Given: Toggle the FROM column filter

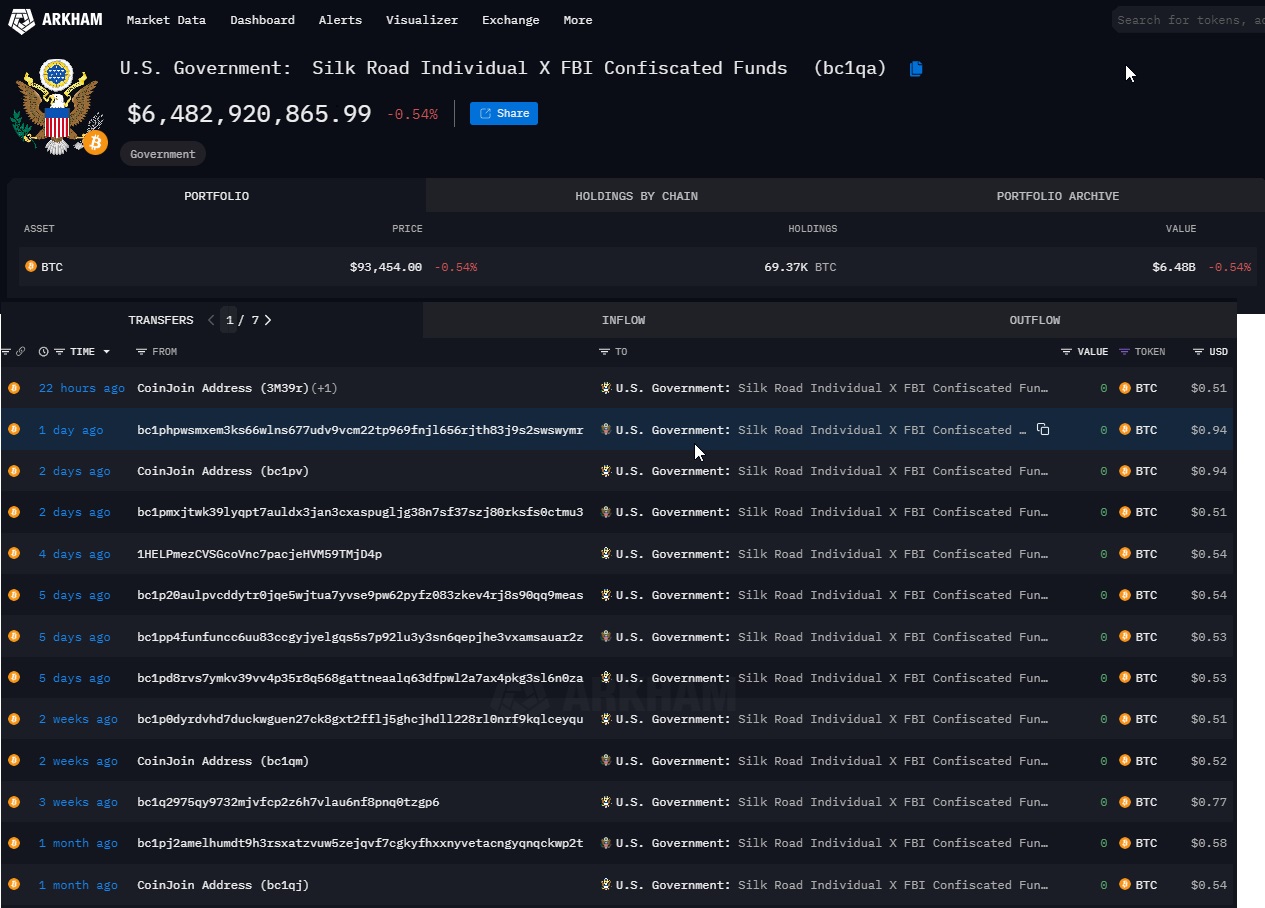Looking at the screenshot, I should [x=140, y=351].
